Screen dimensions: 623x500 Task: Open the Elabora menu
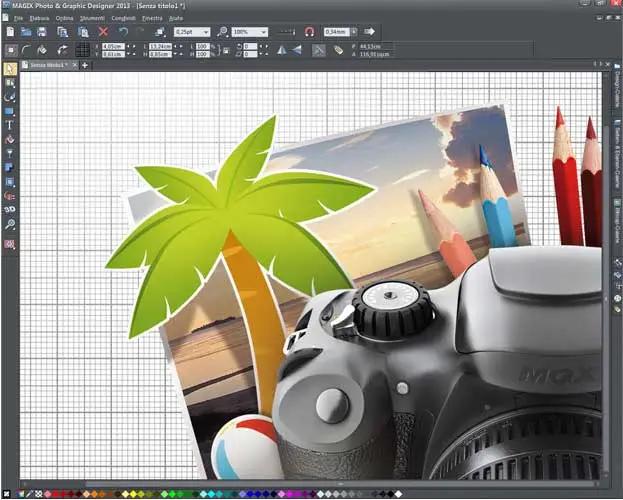pyautogui.click(x=39, y=18)
